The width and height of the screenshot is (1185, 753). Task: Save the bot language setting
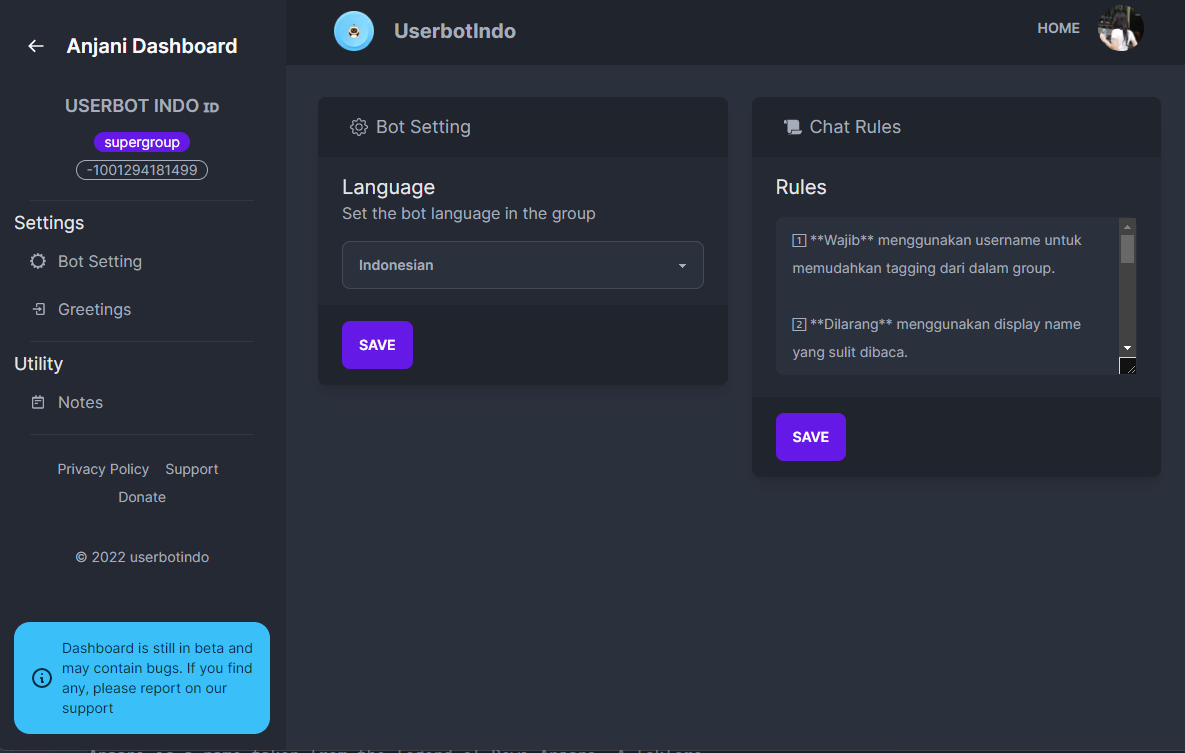[377, 345]
